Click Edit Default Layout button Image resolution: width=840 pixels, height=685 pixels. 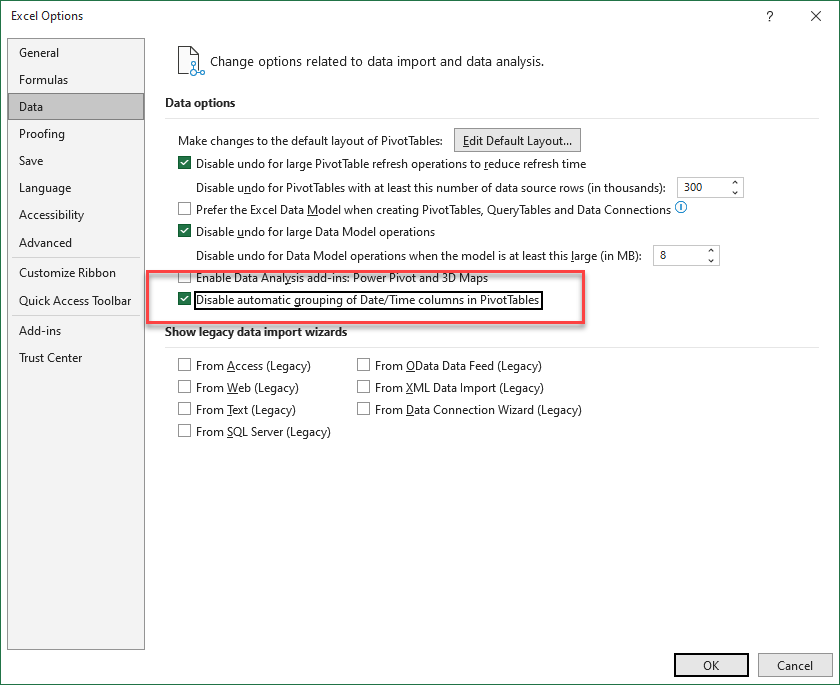[x=517, y=140]
